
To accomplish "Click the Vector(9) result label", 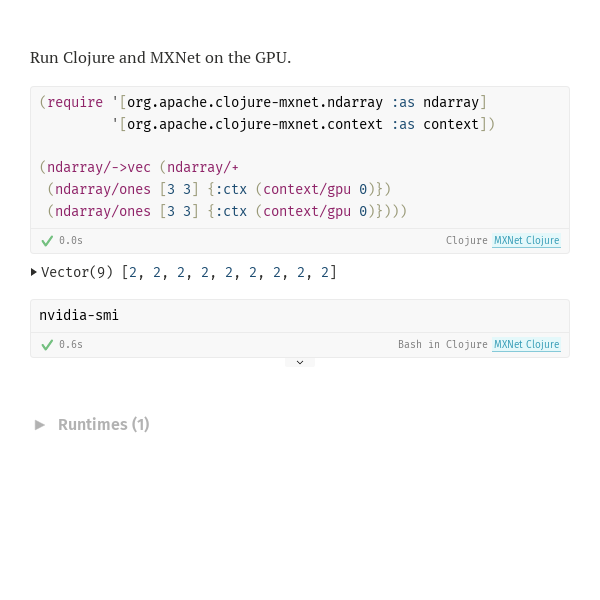I will [77, 272].
